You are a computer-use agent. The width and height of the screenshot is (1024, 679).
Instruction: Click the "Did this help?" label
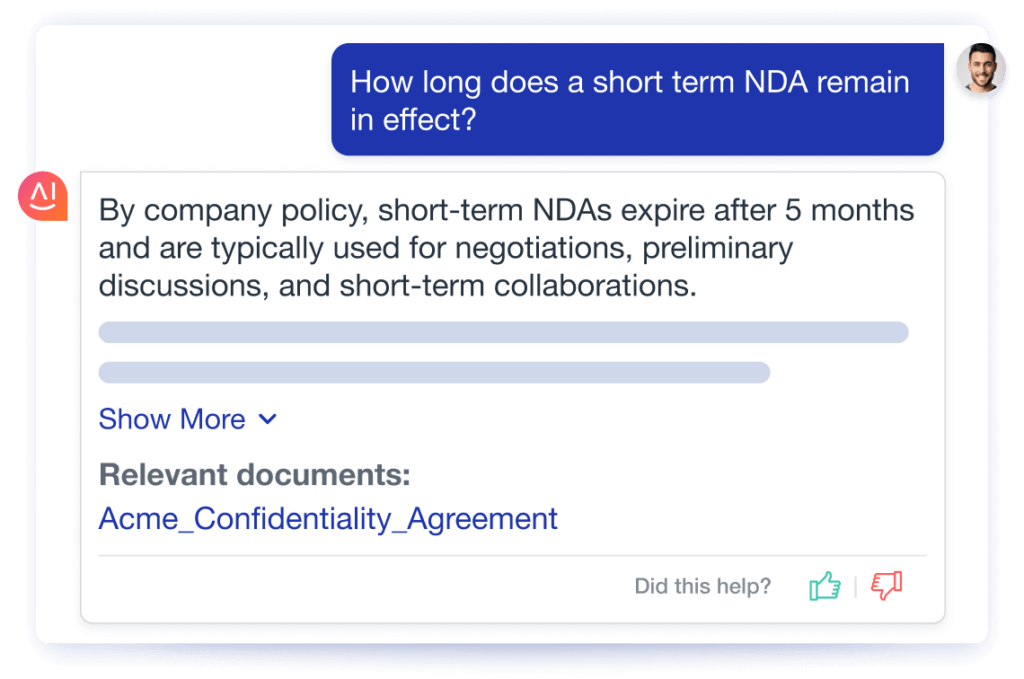tap(702, 586)
